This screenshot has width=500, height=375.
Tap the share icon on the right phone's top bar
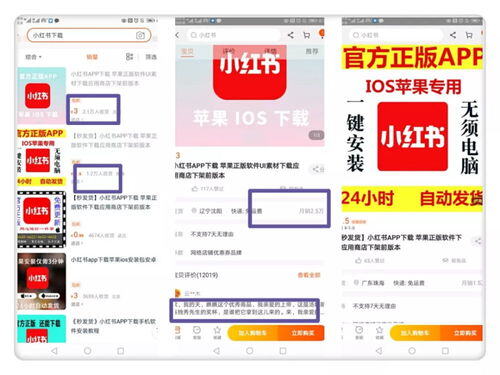(453, 35)
